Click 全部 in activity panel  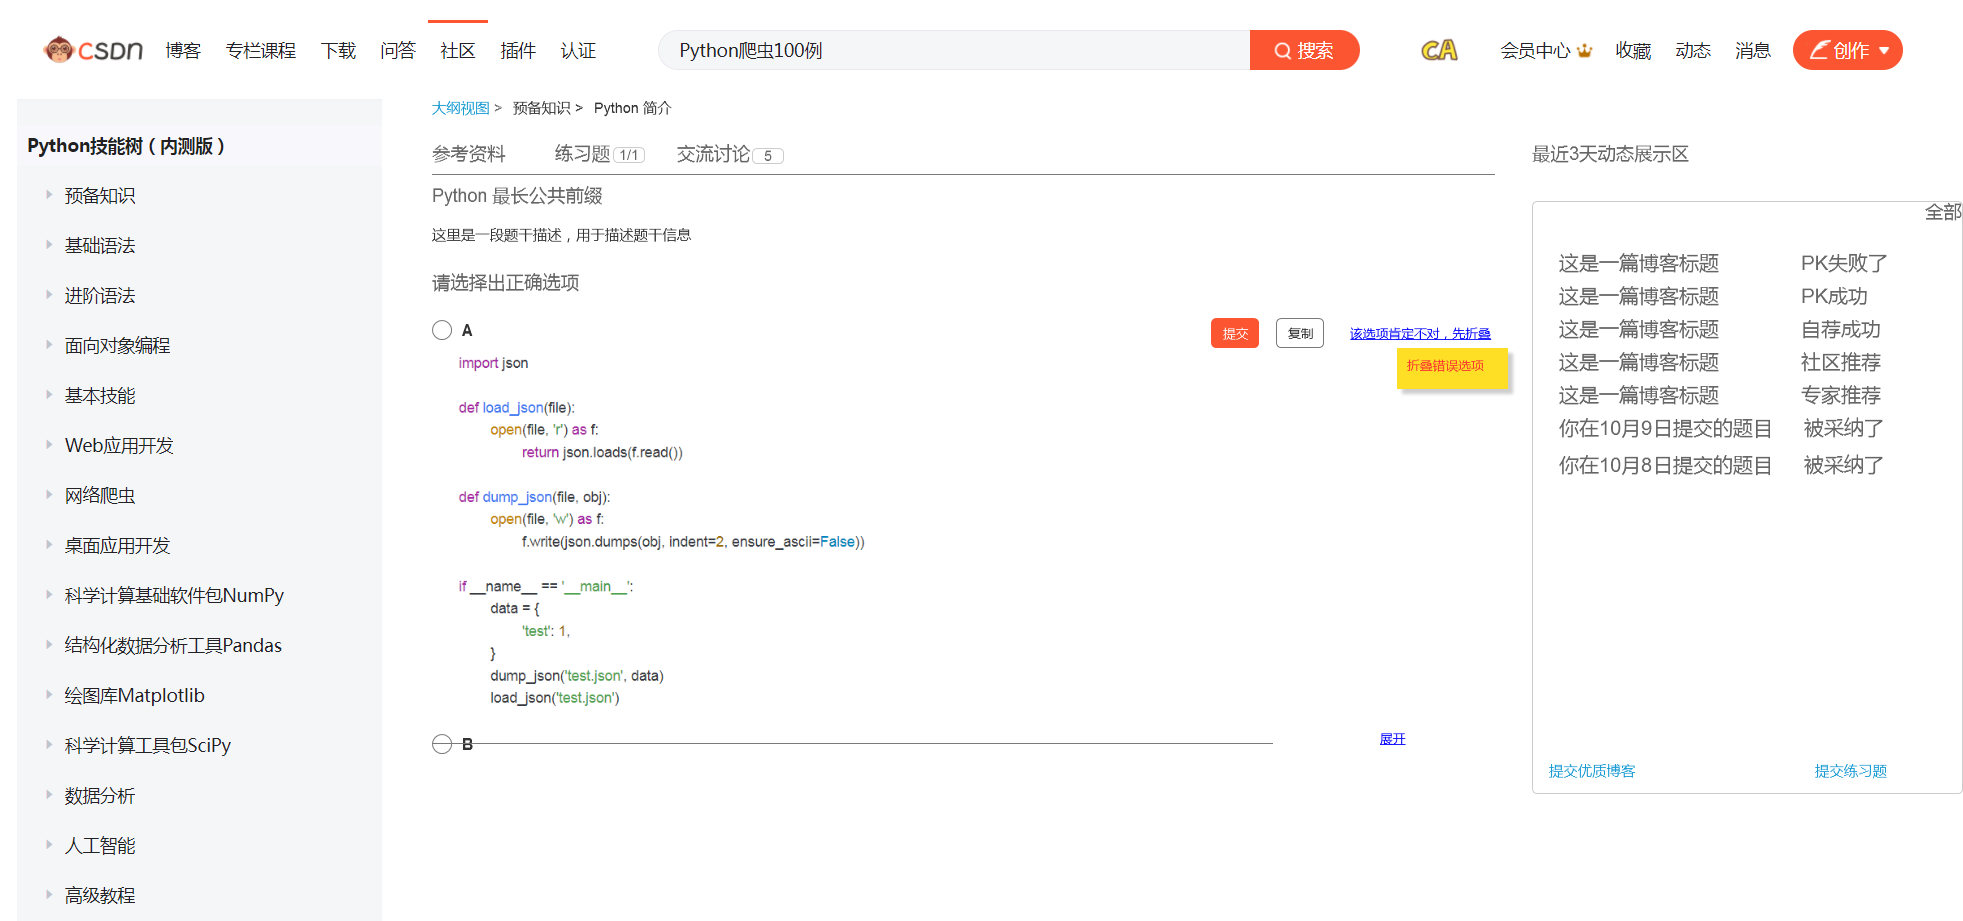(1943, 212)
